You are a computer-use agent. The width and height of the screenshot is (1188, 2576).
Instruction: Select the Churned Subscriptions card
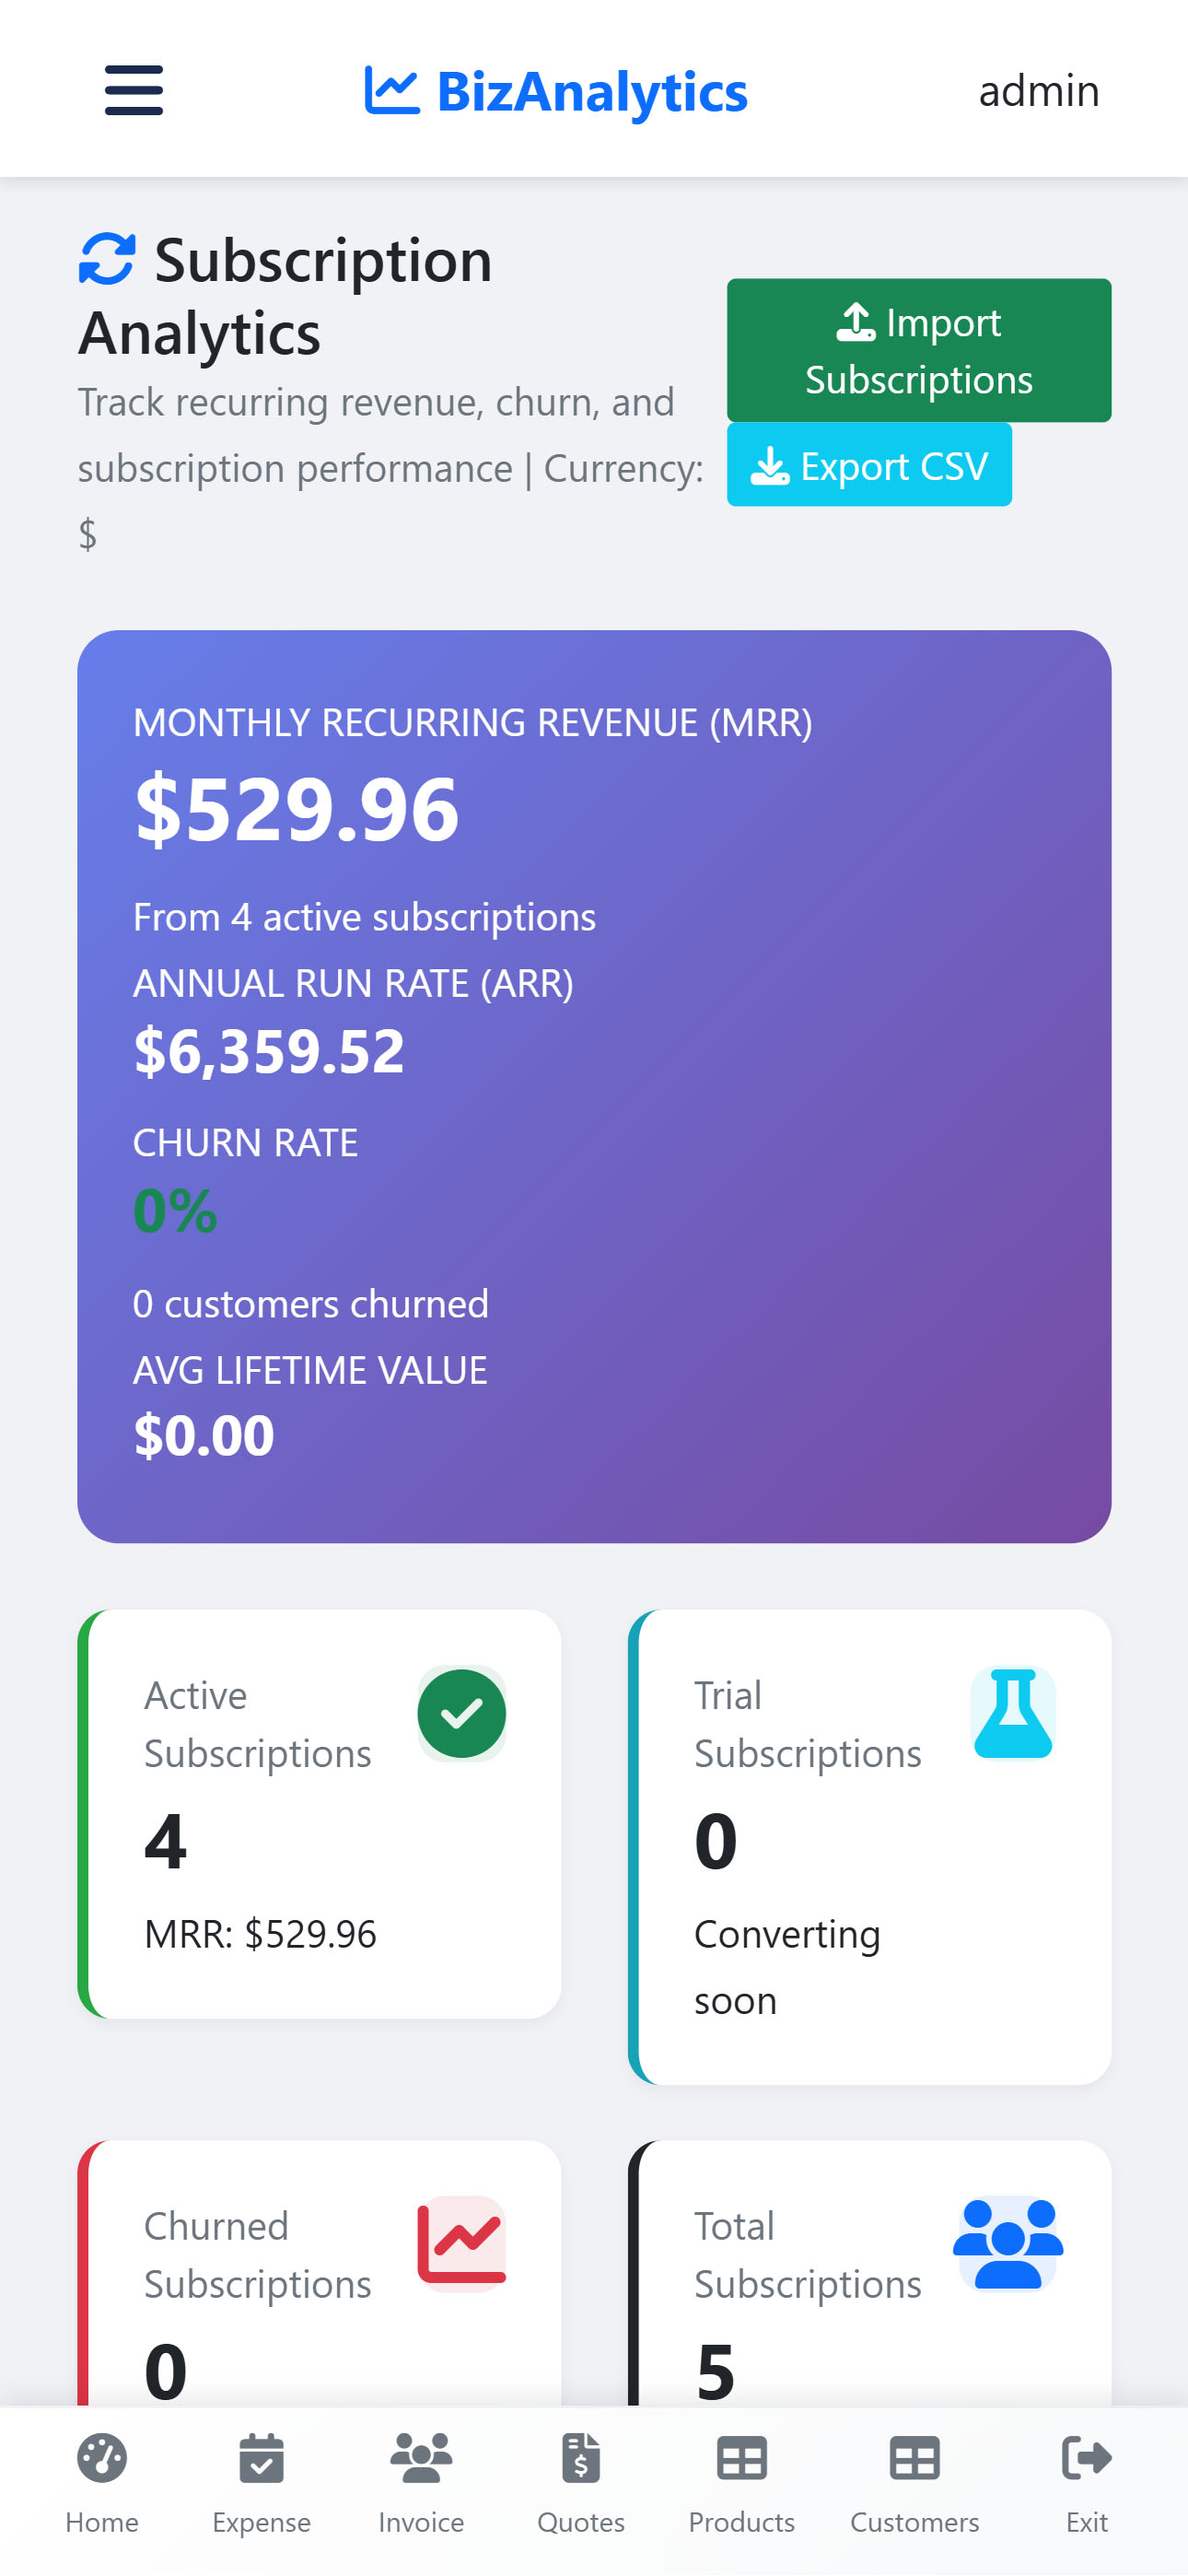[x=320, y=2273]
